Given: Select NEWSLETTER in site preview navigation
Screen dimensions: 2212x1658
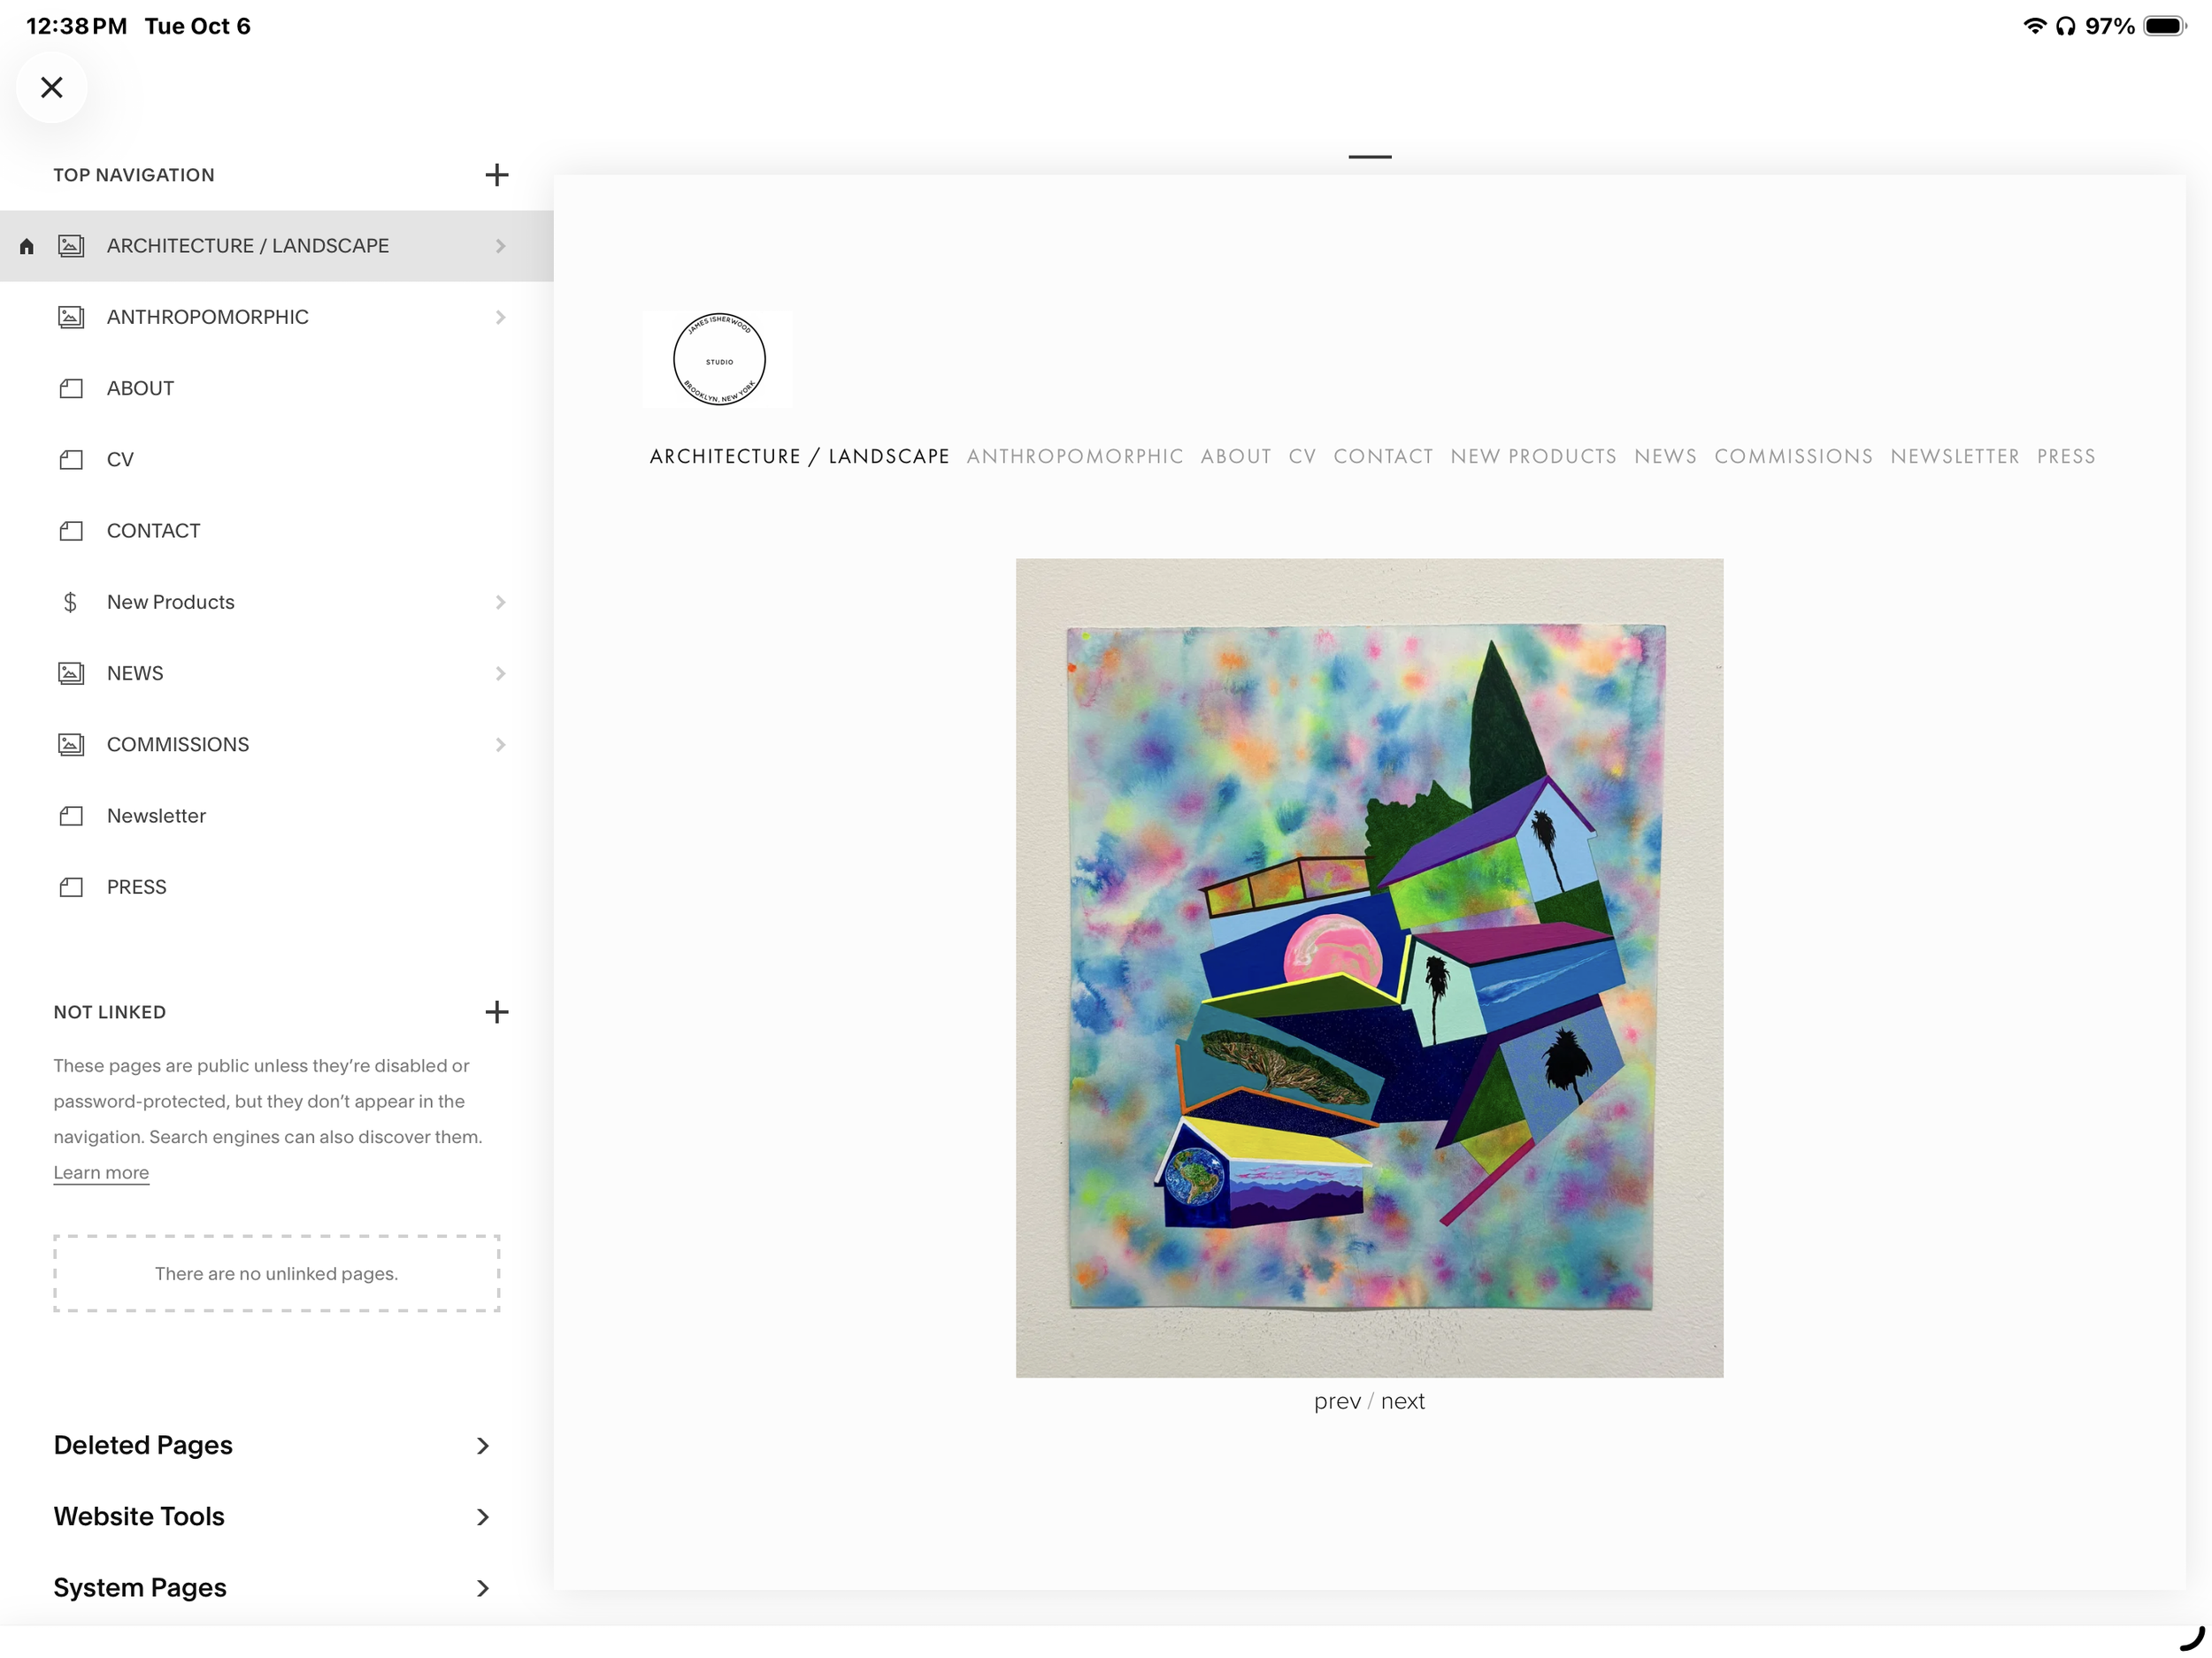Looking at the screenshot, I should (1954, 456).
